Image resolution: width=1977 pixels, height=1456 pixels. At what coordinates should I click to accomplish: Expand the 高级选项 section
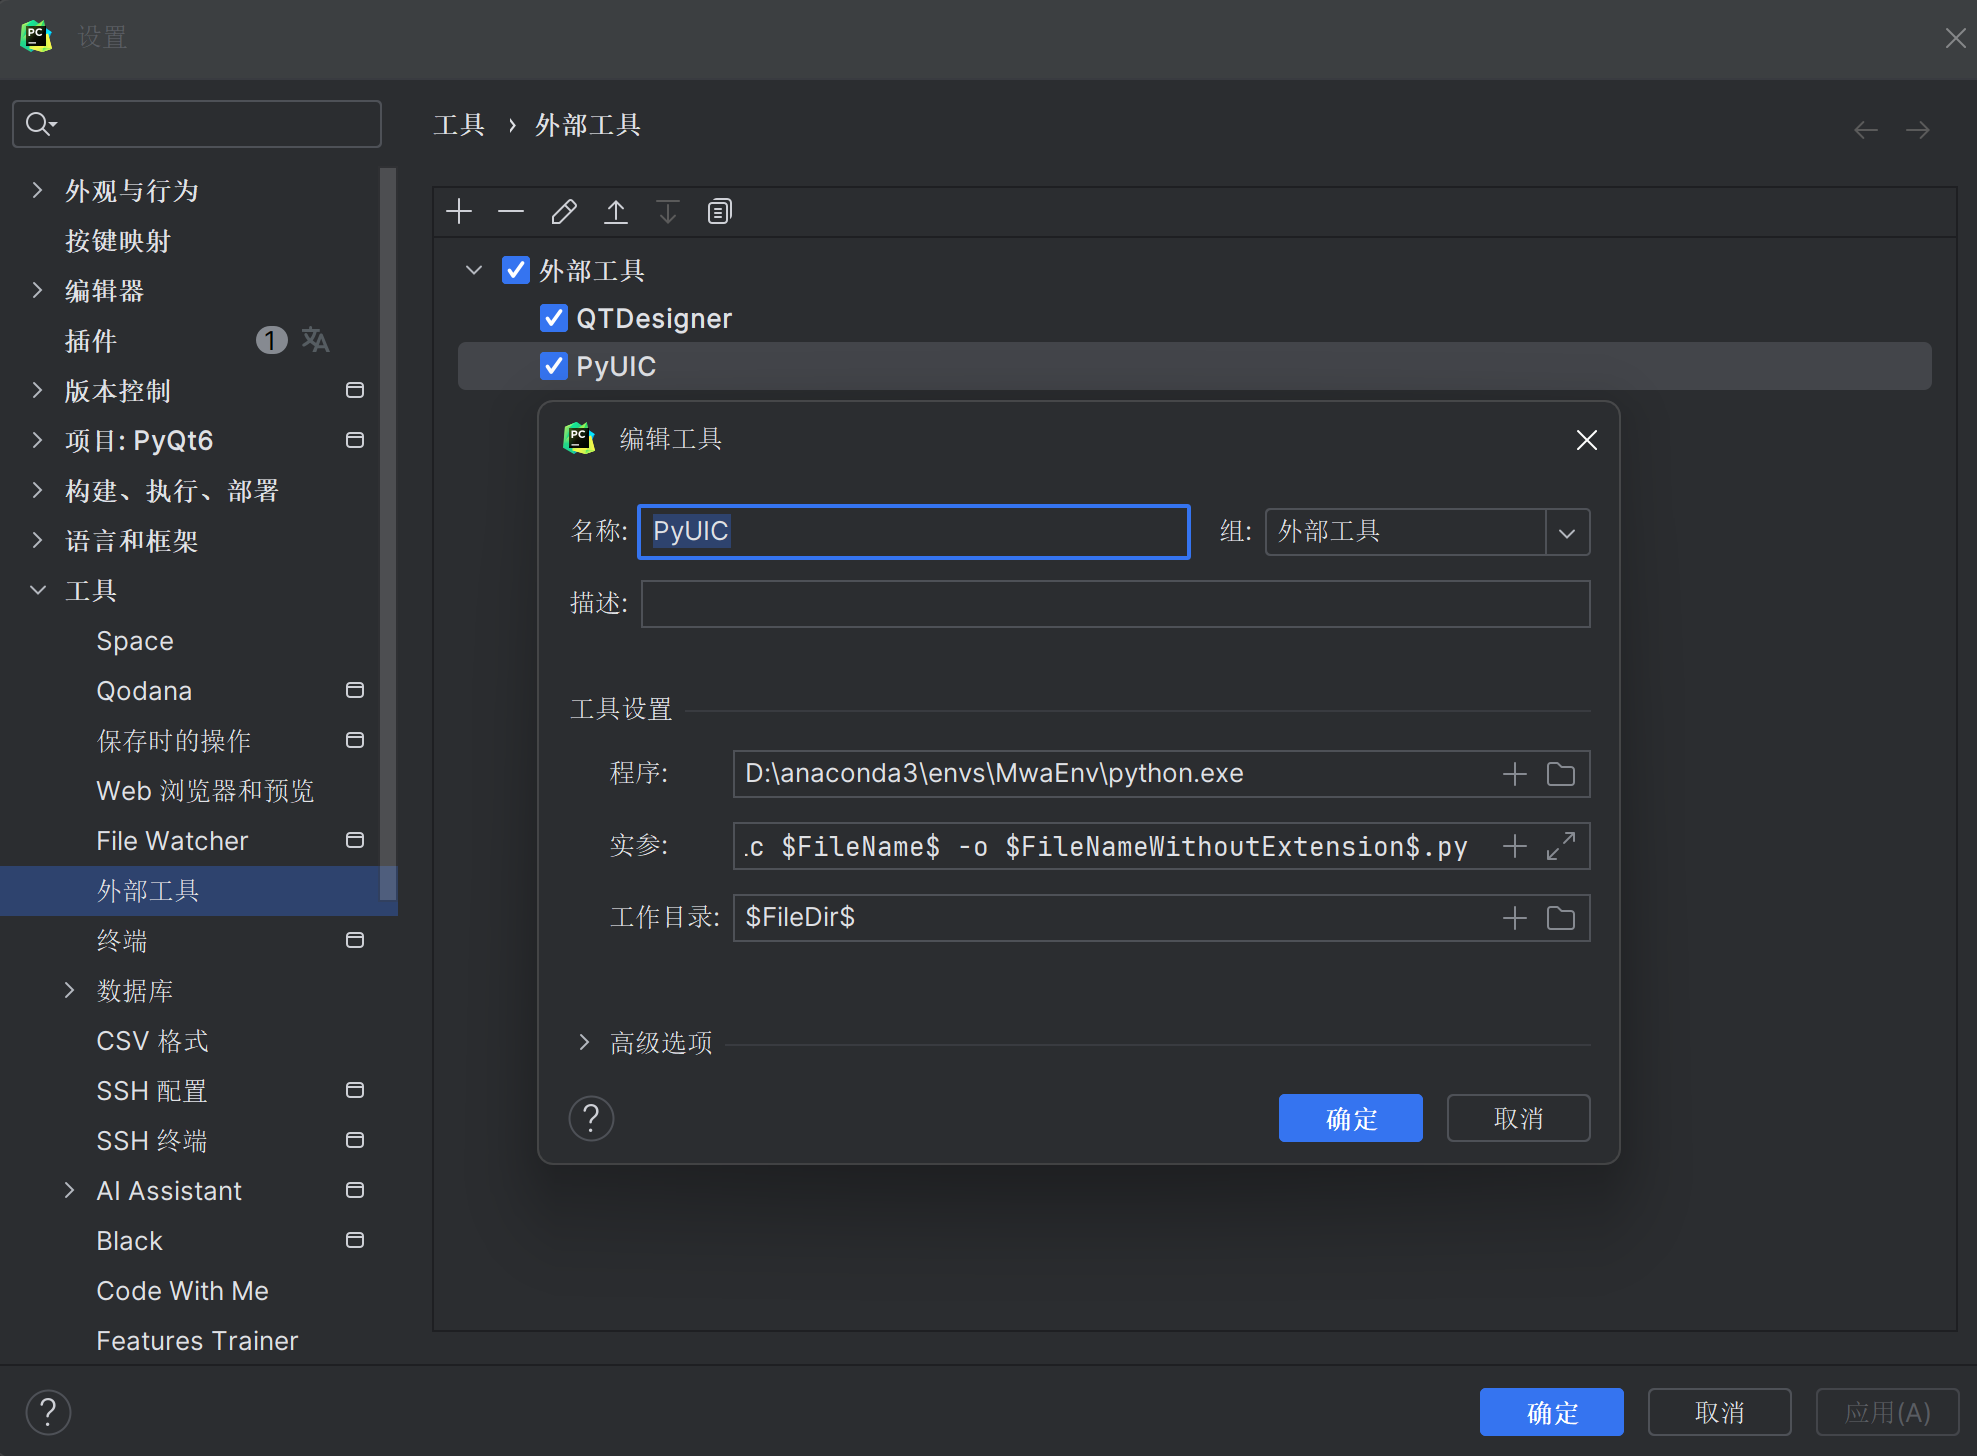tap(585, 1042)
